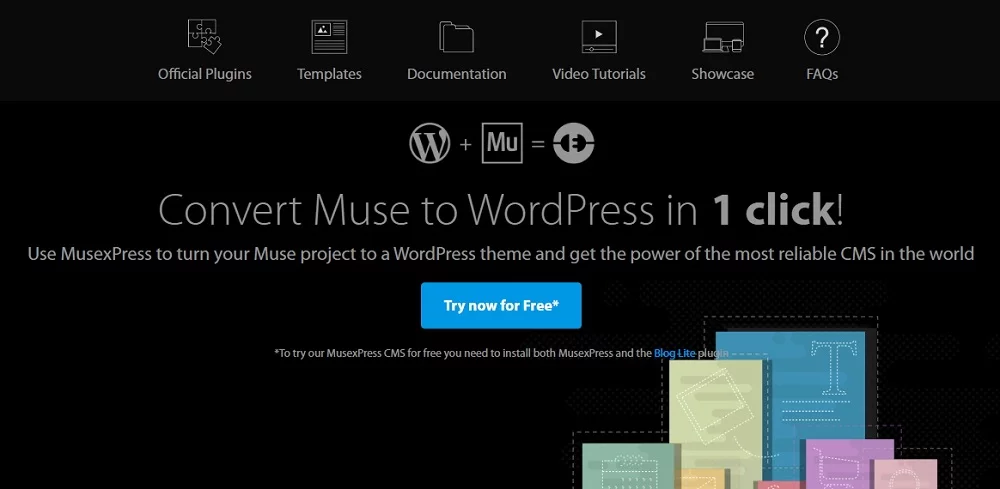Click the MusexPress plug logo
Image resolution: width=1000 pixels, height=489 pixels.
573,143
